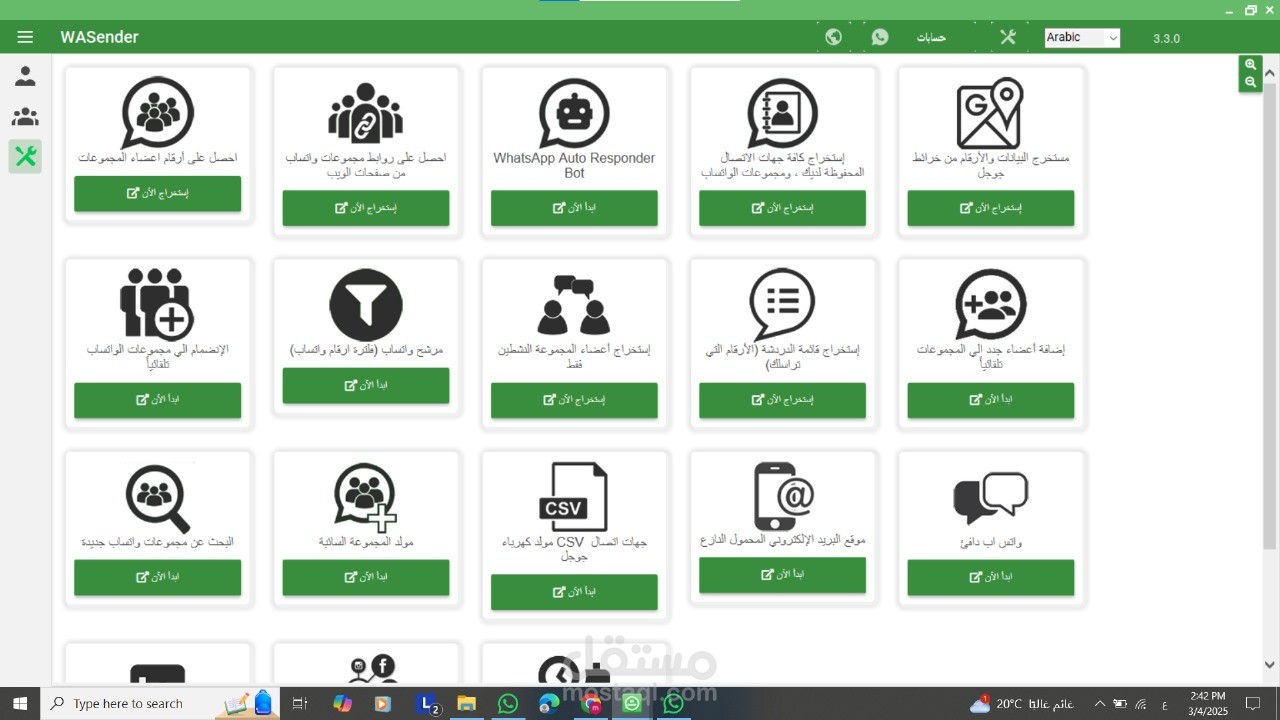
Task: Click start button under search new groups
Action: 157,577
